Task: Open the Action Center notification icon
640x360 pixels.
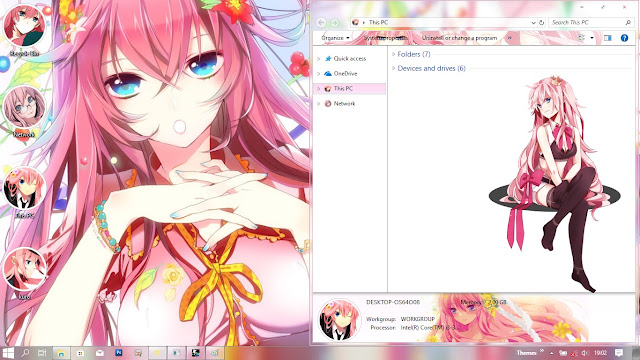Action: tap(619, 353)
